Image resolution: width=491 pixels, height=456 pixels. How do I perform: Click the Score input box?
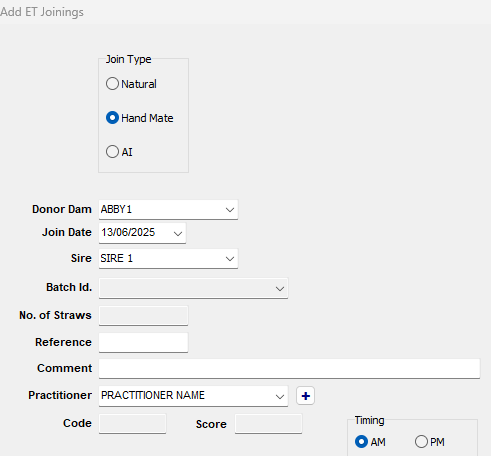(268, 424)
